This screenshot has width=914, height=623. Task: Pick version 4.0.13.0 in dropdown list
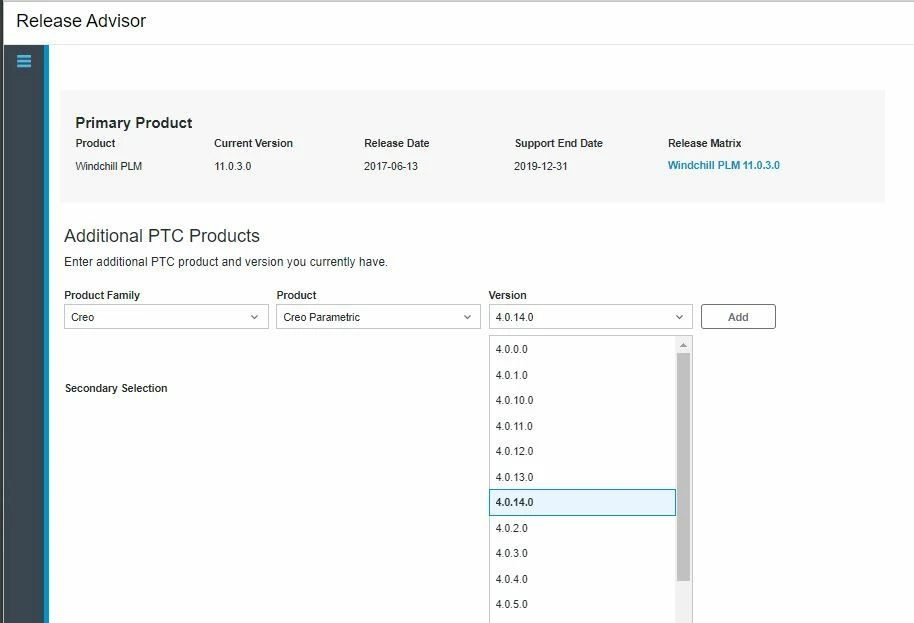(x=582, y=477)
